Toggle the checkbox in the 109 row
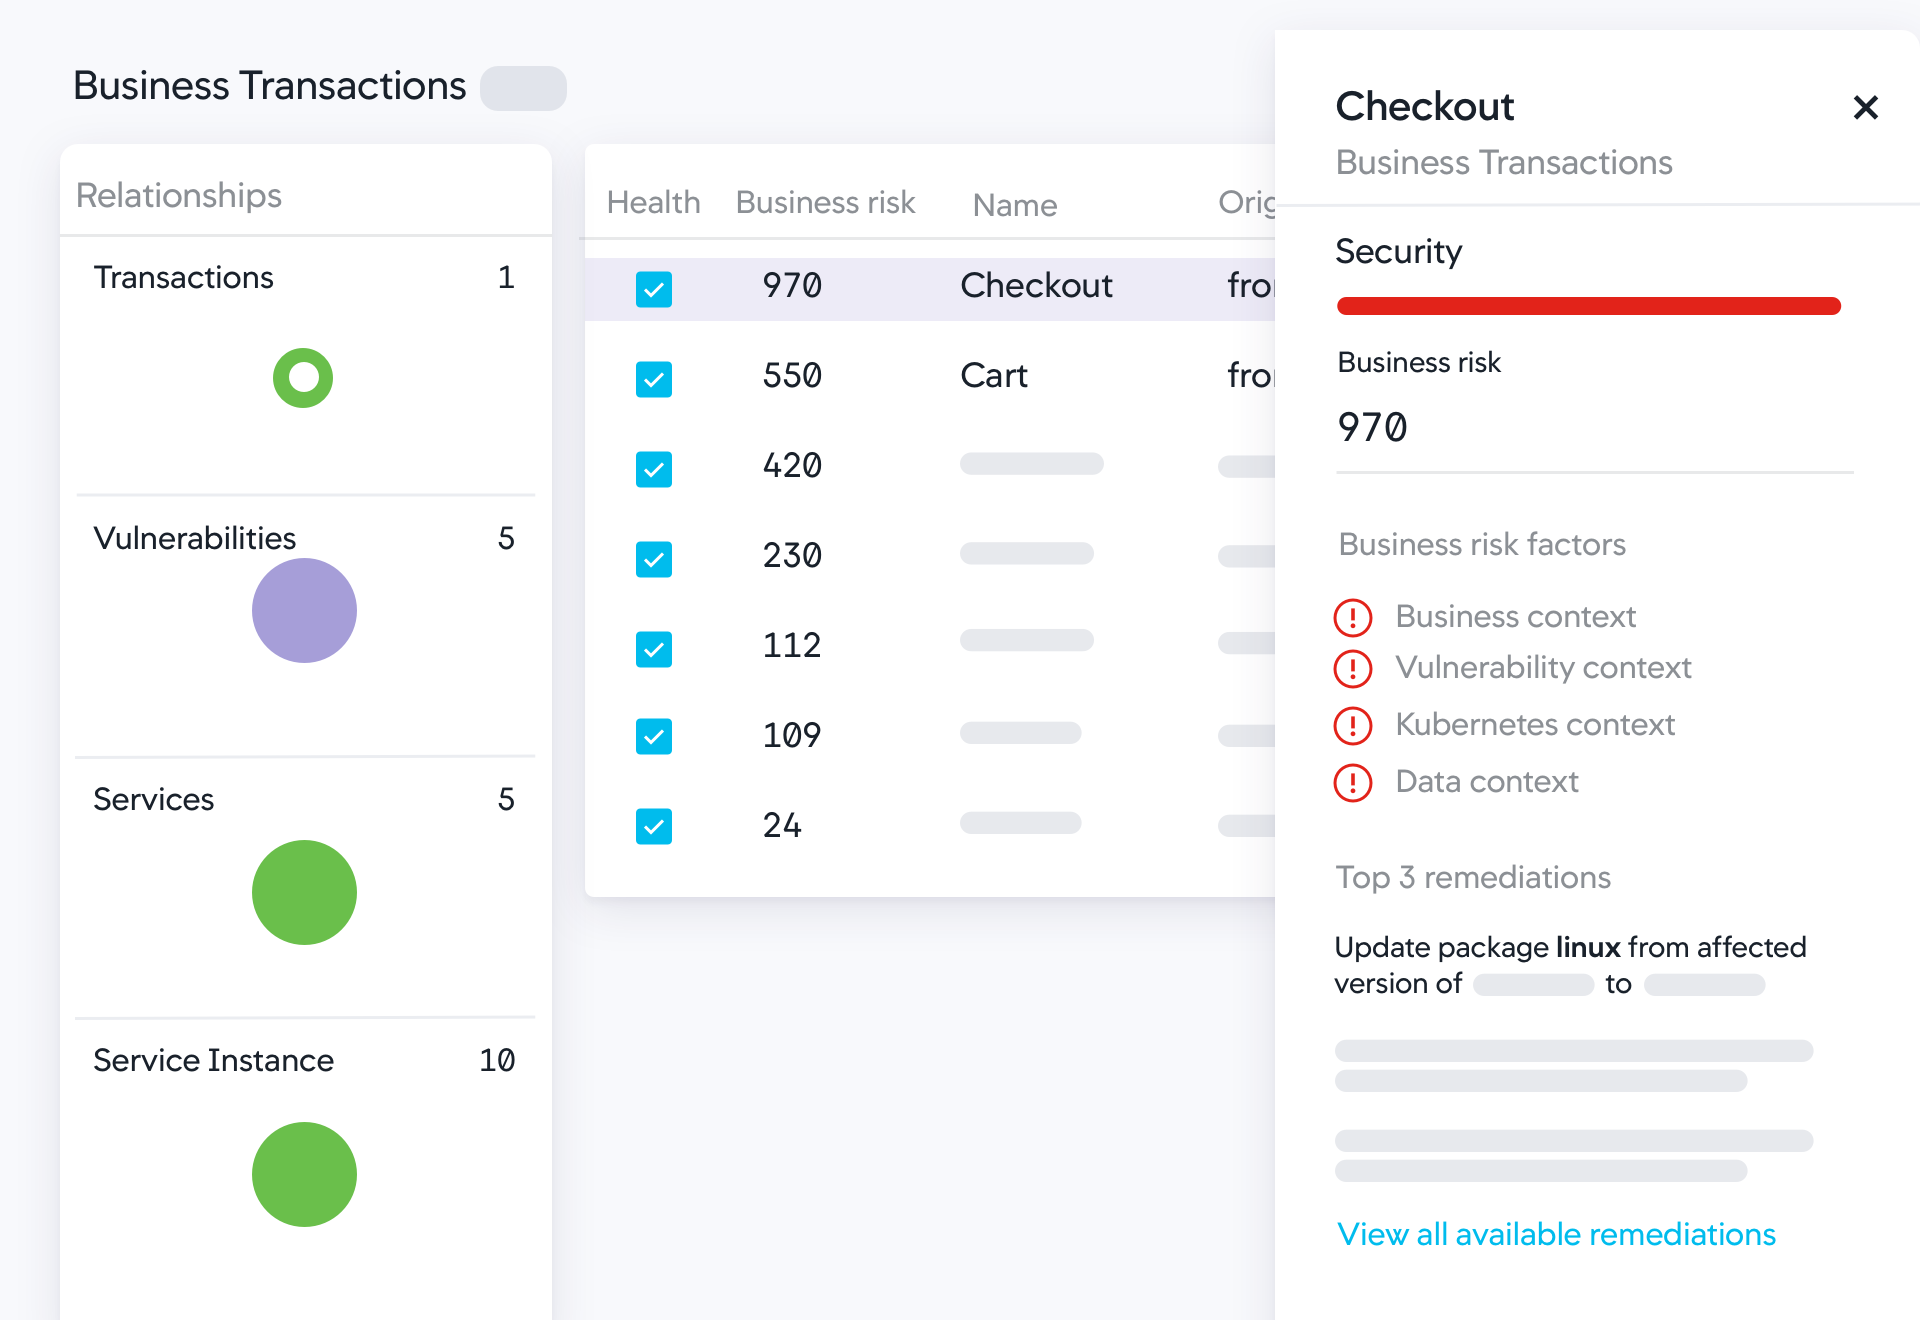This screenshot has height=1320, width=1920. tap(654, 736)
